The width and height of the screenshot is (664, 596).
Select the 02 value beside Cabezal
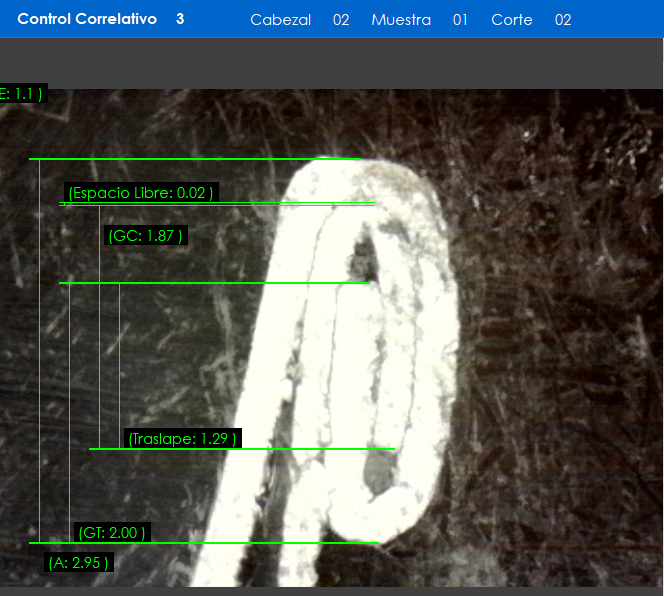(x=341, y=20)
